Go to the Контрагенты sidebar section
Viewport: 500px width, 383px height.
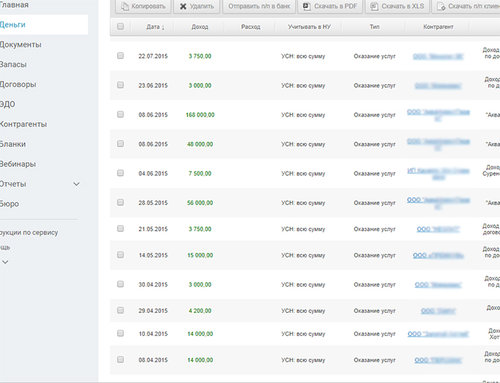click(x=23, y=124)
